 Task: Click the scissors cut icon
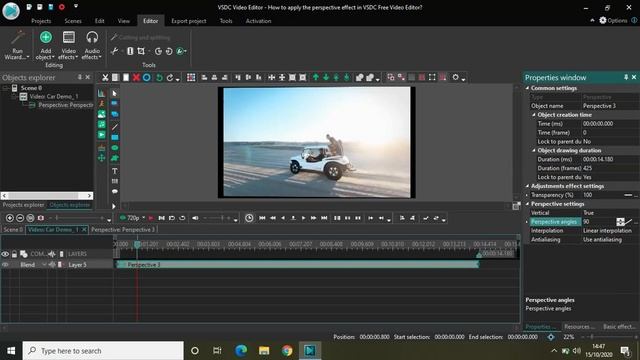pyautogui.click(x=105, y=78)
